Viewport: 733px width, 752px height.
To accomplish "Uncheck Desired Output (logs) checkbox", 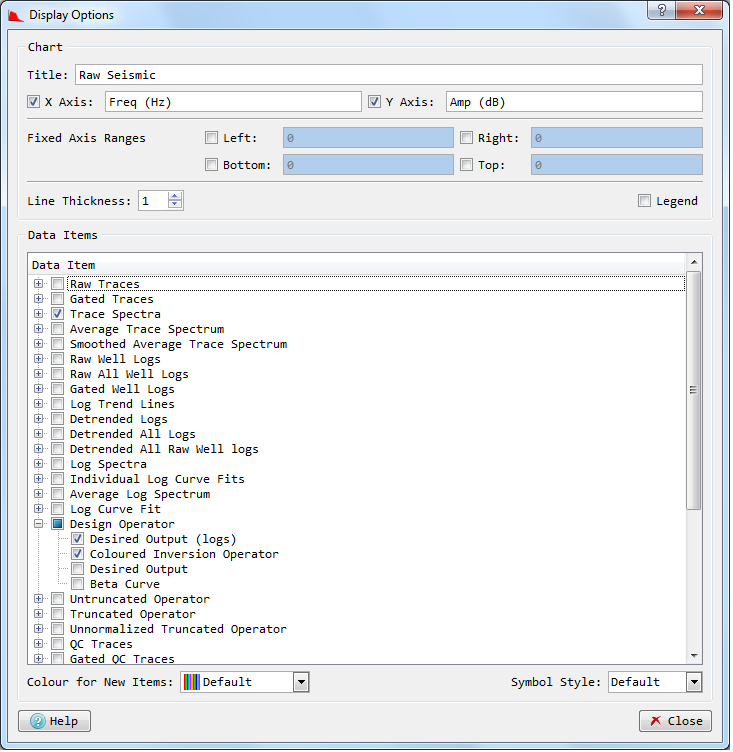I will click(x=78, y=540).
